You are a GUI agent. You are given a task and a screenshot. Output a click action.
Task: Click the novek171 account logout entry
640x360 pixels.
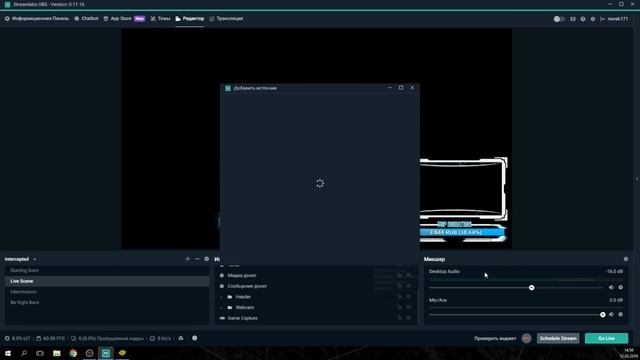coord(614,19)
